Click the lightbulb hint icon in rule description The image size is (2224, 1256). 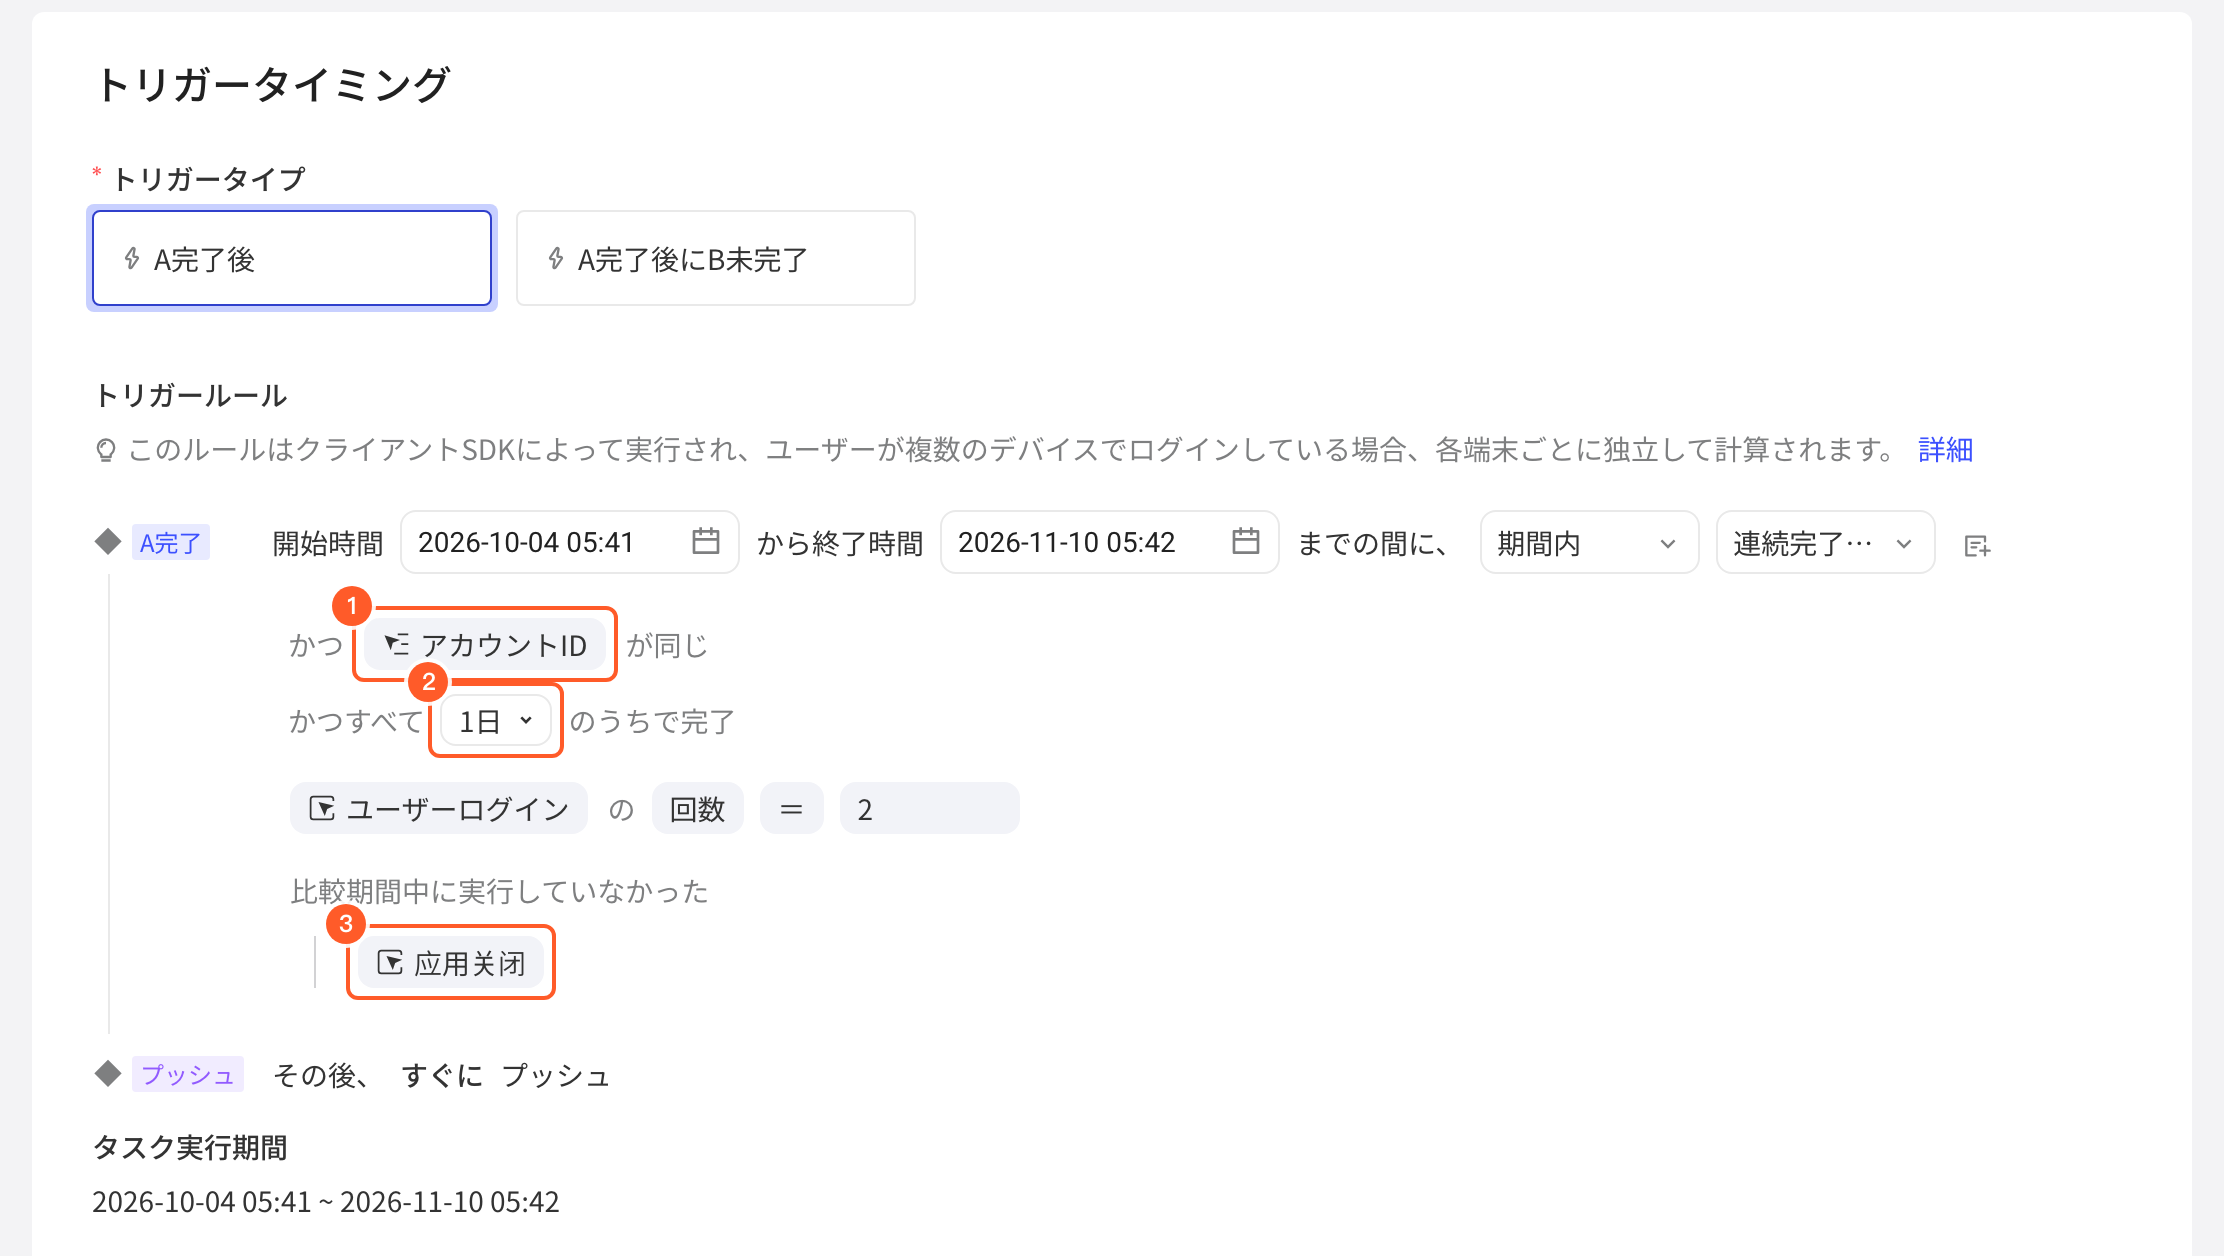(x=105, y=451)
